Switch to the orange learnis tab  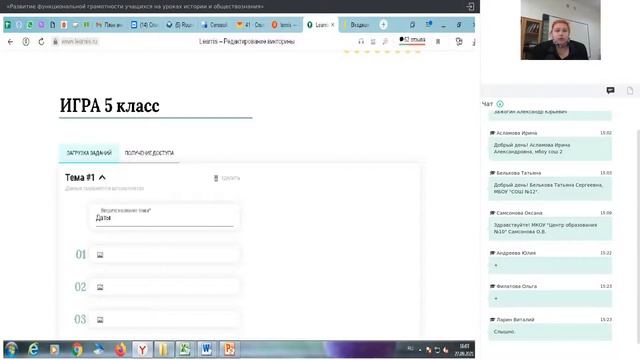pyautogui.click(x=284, y=25)
